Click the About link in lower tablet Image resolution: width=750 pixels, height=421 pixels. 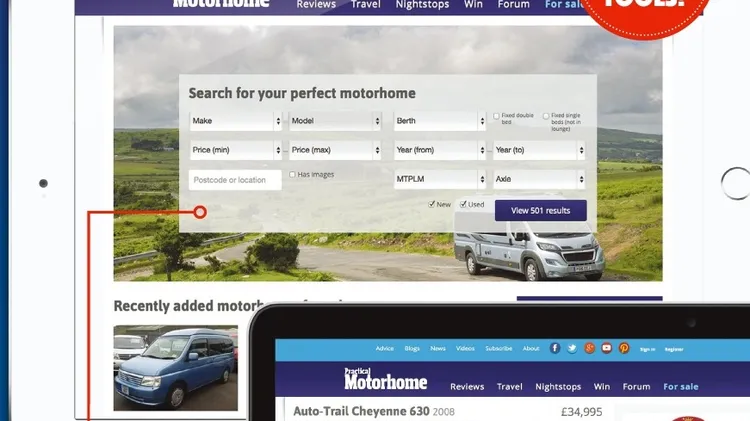tap(531, 348)
